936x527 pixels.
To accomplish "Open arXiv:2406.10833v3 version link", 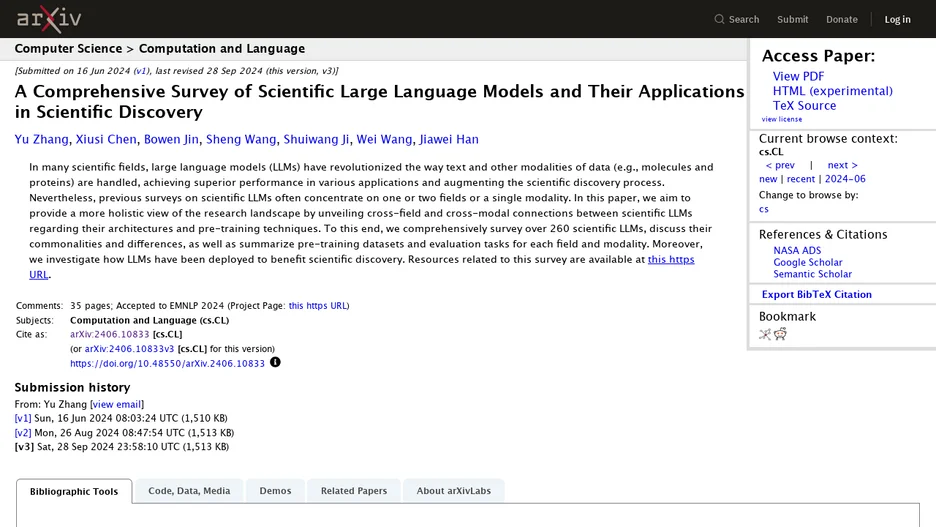I will pyautogui.click(x=129, y=349).
